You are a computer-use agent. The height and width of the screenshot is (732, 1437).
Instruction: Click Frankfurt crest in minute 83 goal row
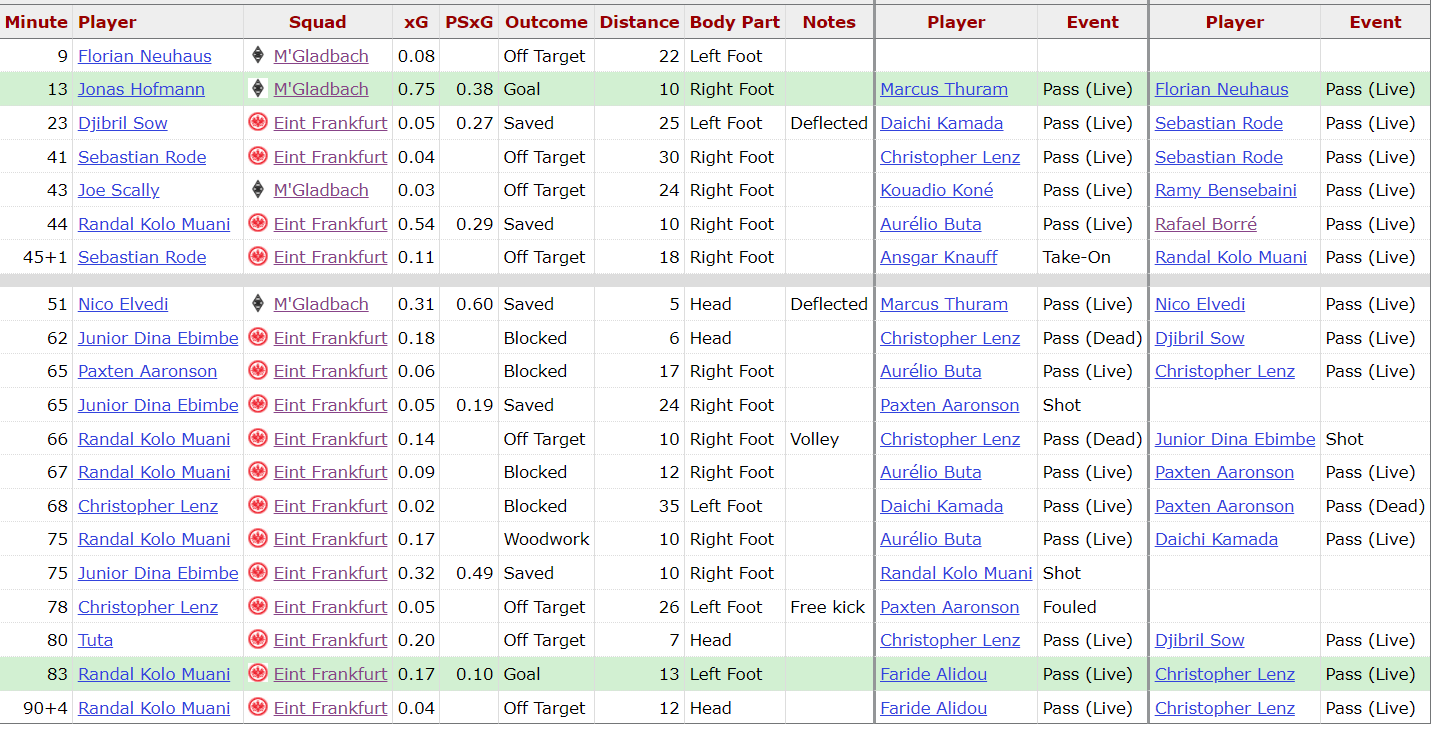257,674
